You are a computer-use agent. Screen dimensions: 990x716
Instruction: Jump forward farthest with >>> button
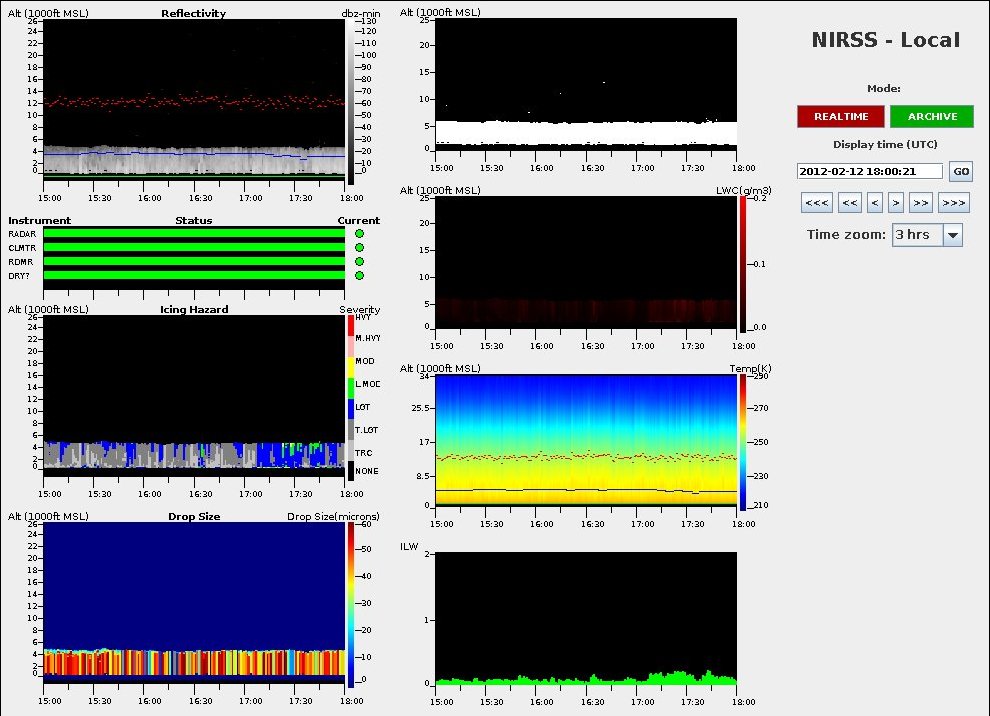954,203
